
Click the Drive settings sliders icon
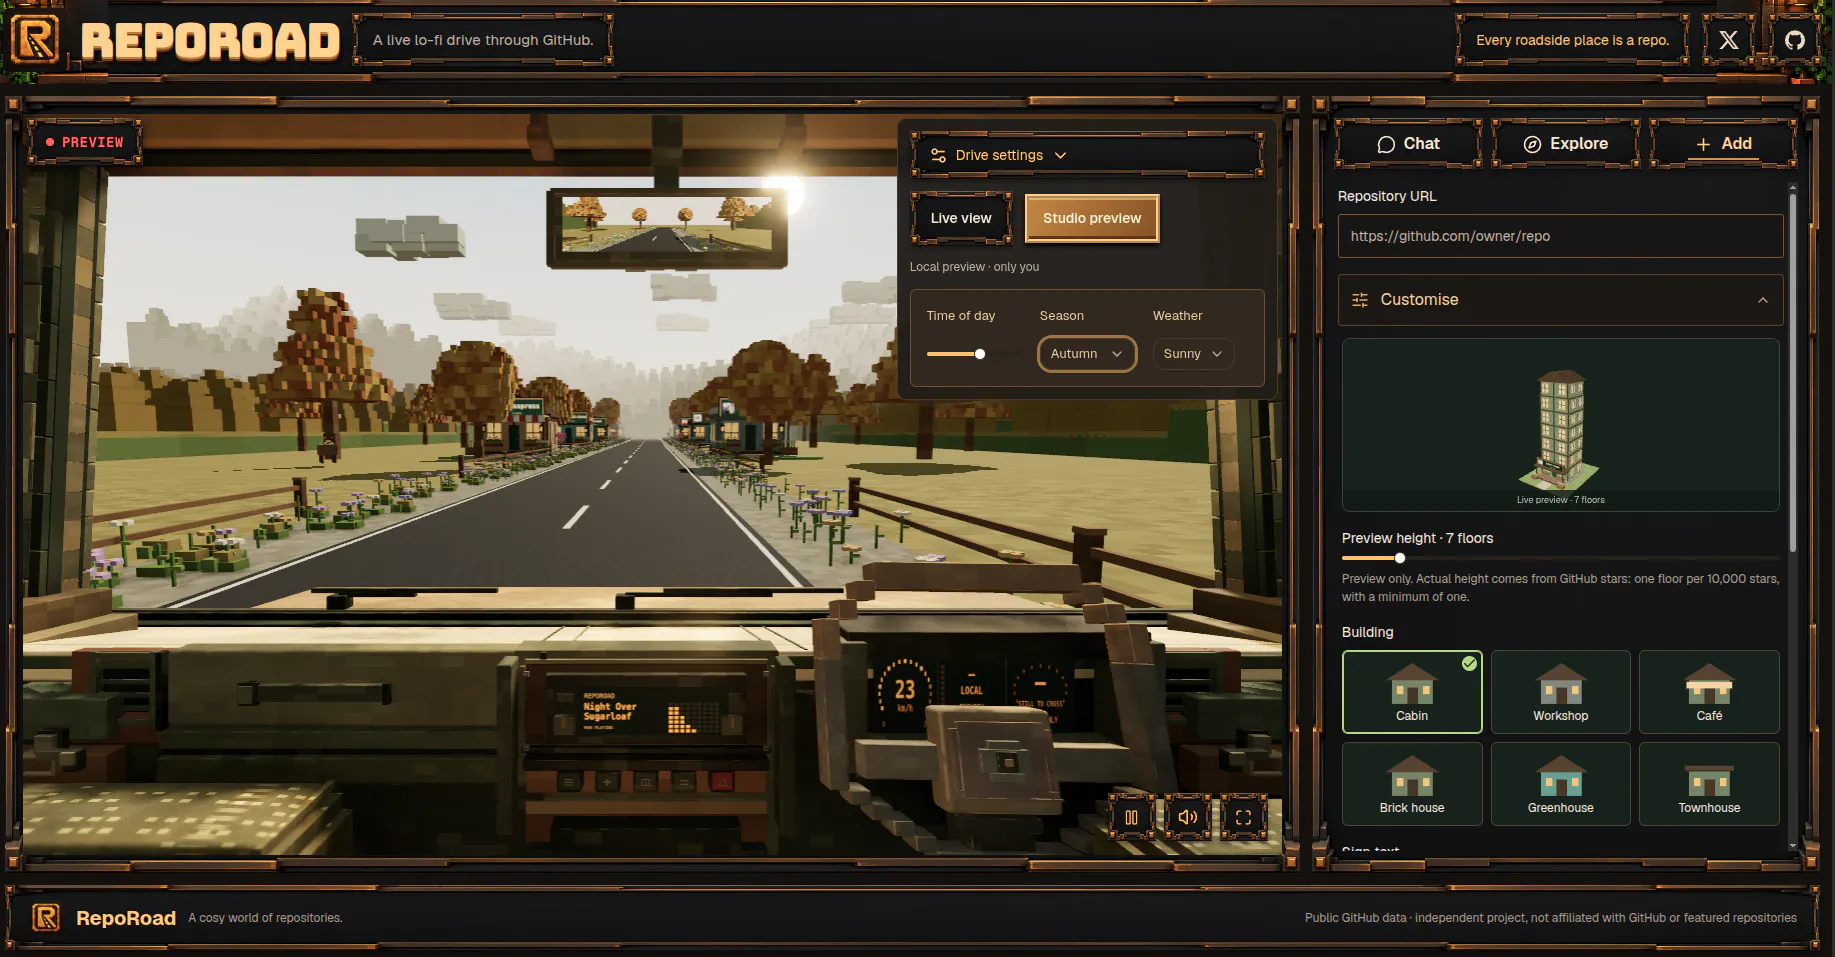938,155
